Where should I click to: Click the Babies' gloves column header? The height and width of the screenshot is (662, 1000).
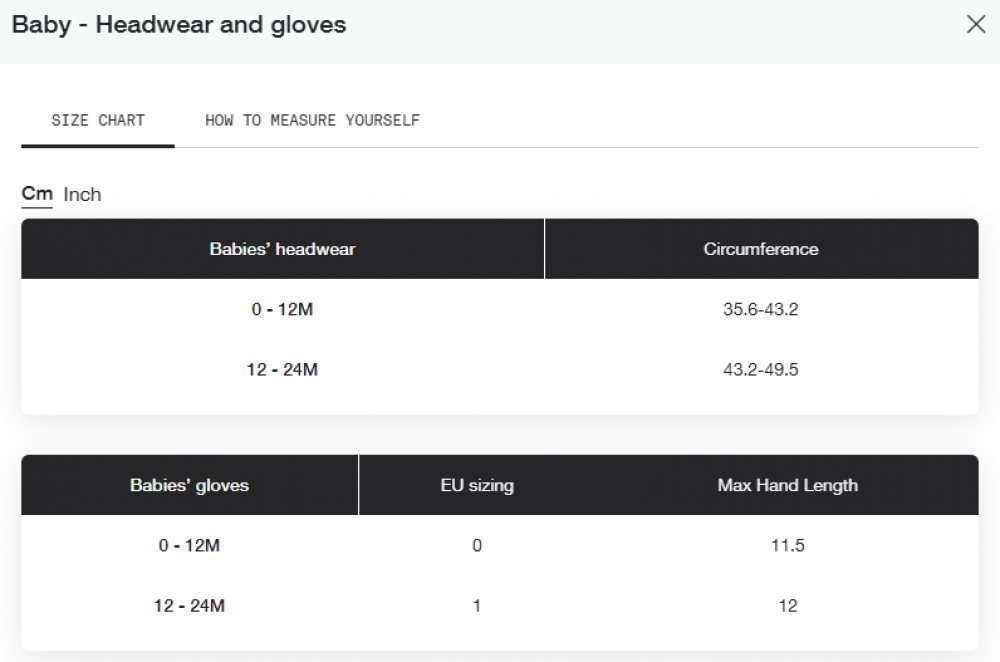point(189,485)
